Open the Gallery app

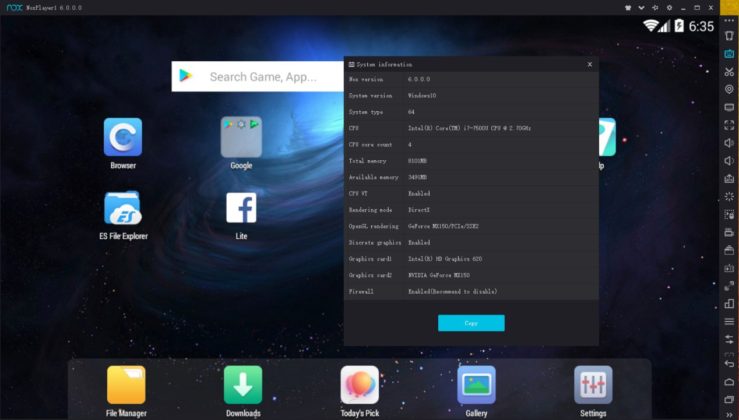coord(477,385)
